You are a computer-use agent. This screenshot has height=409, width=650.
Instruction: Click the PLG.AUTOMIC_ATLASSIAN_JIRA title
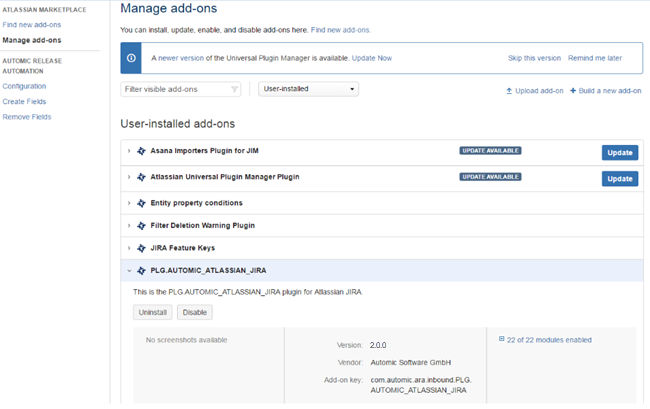click(x=208, y=271)
